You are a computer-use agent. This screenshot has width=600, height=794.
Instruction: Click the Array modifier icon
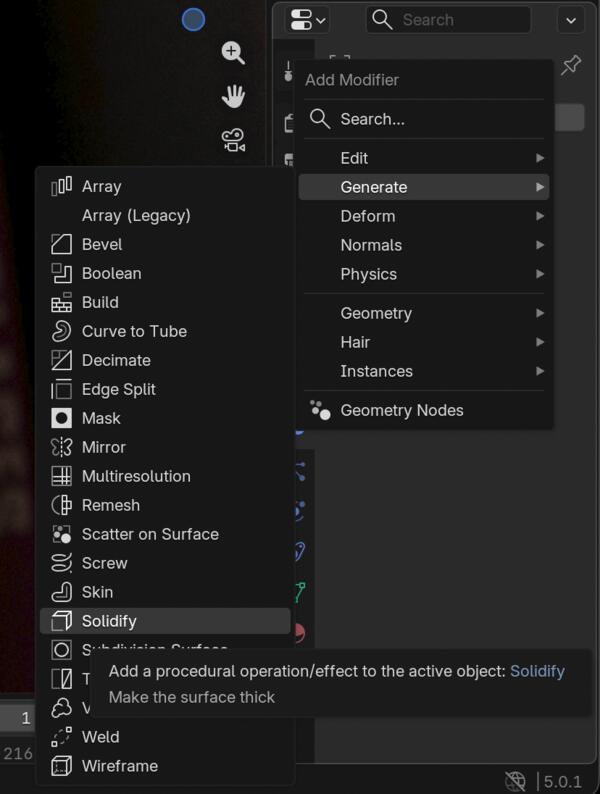click(x=62, y=186)
